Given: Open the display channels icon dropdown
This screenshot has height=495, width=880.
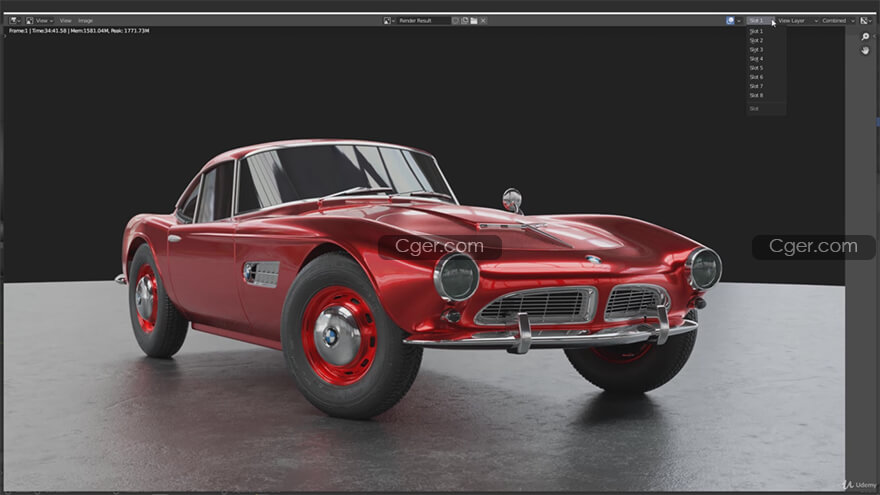Looking at the screenshot, I should [867, 21].
